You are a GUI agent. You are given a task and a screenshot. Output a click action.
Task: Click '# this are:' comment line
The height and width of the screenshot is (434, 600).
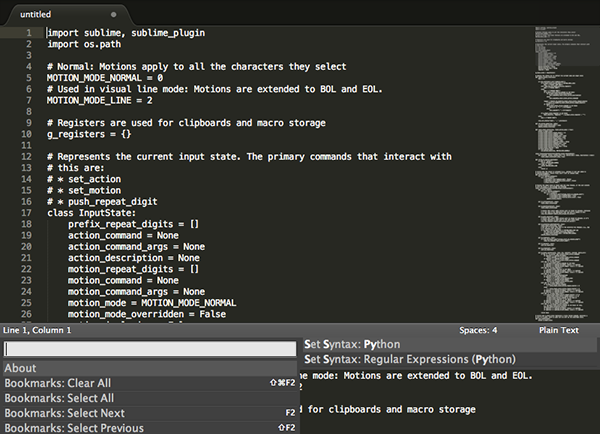coord(76,168)
